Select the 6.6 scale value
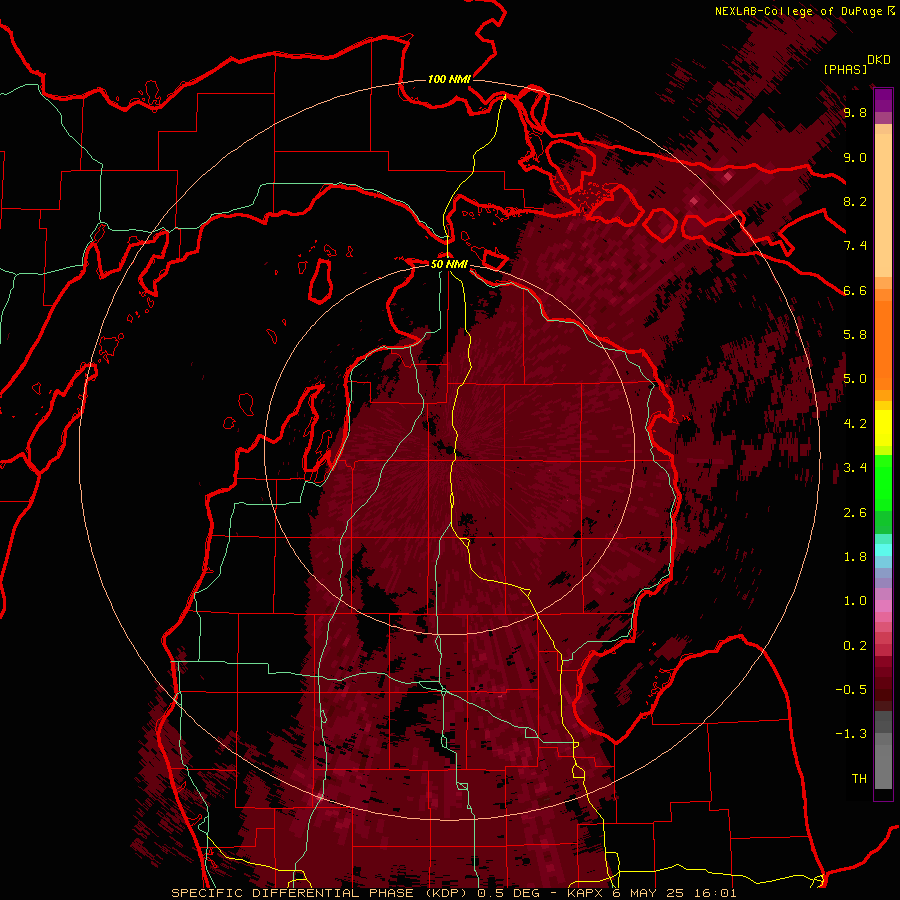Screen dimensions: 900x900 point(855,290)
